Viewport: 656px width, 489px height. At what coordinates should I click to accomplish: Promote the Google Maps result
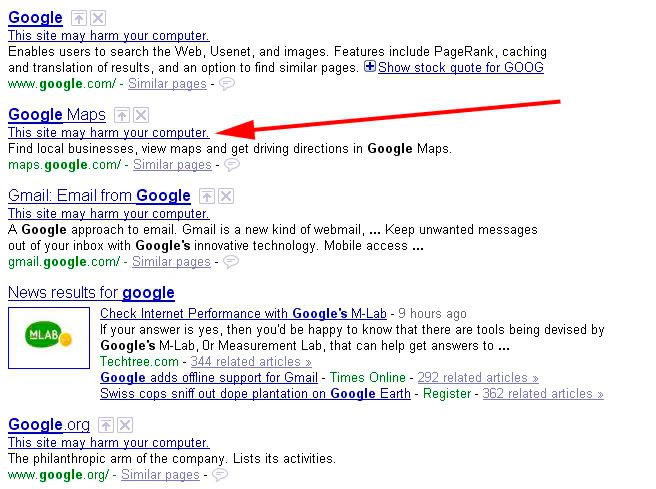(122, 116)
